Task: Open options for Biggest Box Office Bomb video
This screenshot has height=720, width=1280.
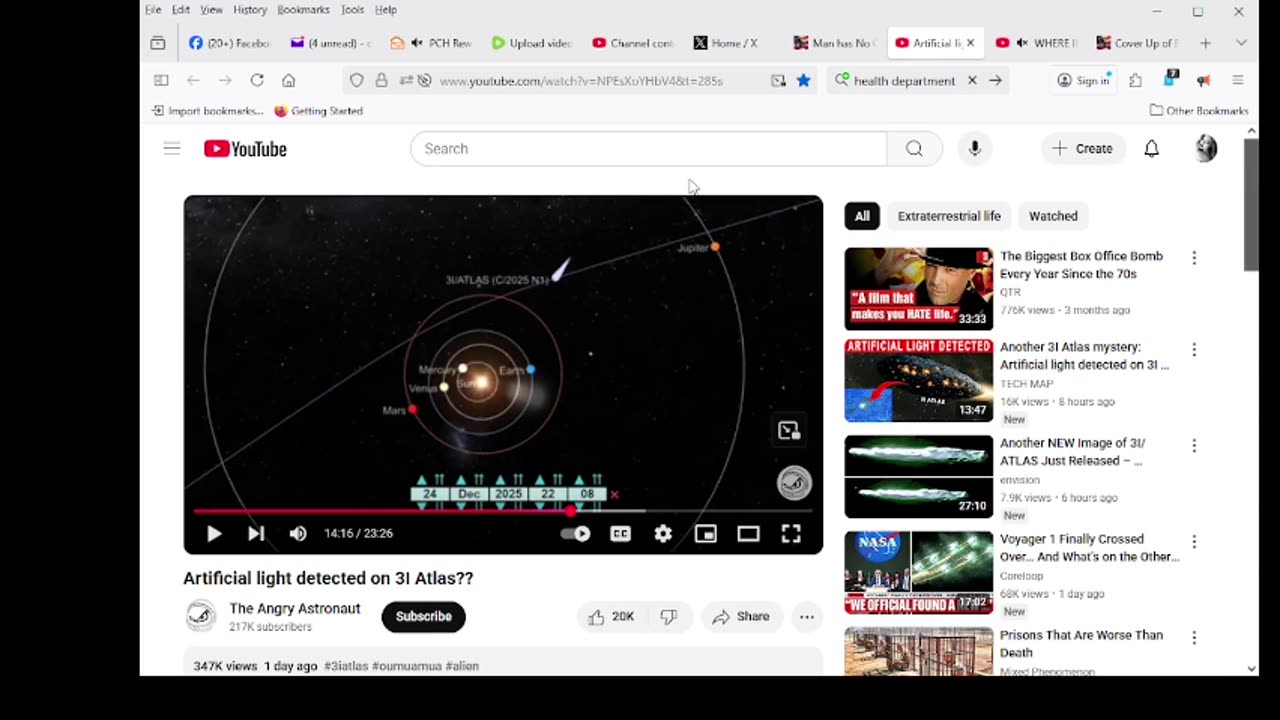Action: coord(1194,258)
